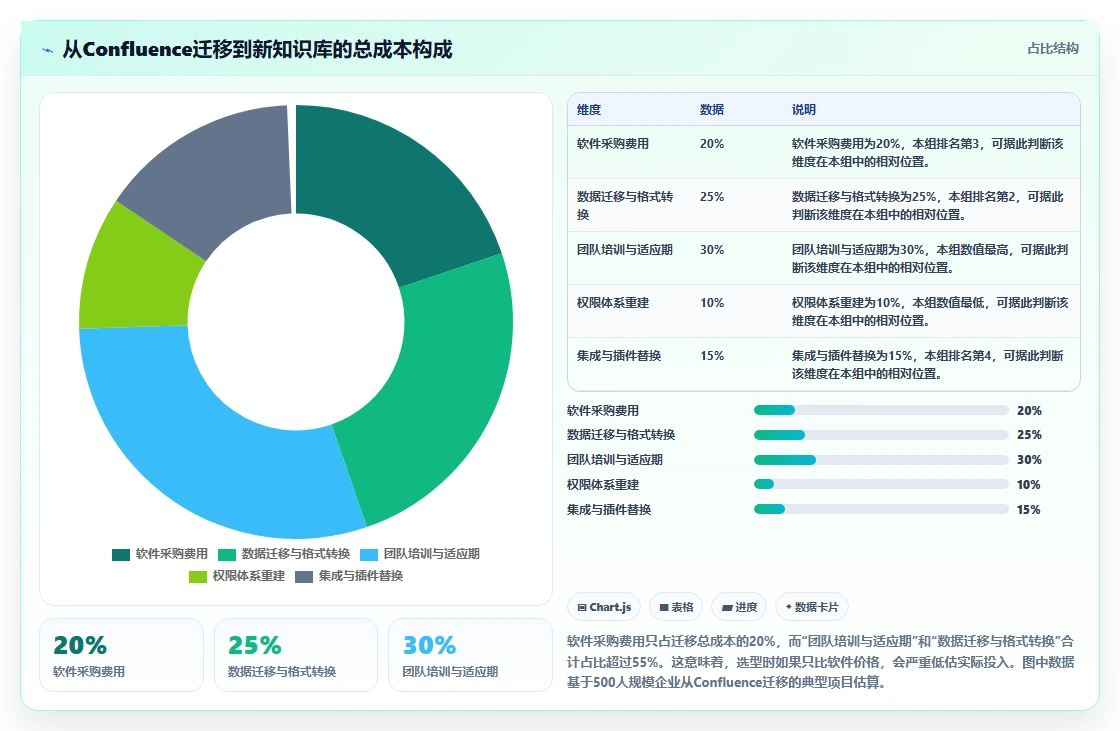The width and height of the screenshot is (1120, 731).
Task: Toggle 团队培训与适应期 legend color box
Action: click(369, 555)
